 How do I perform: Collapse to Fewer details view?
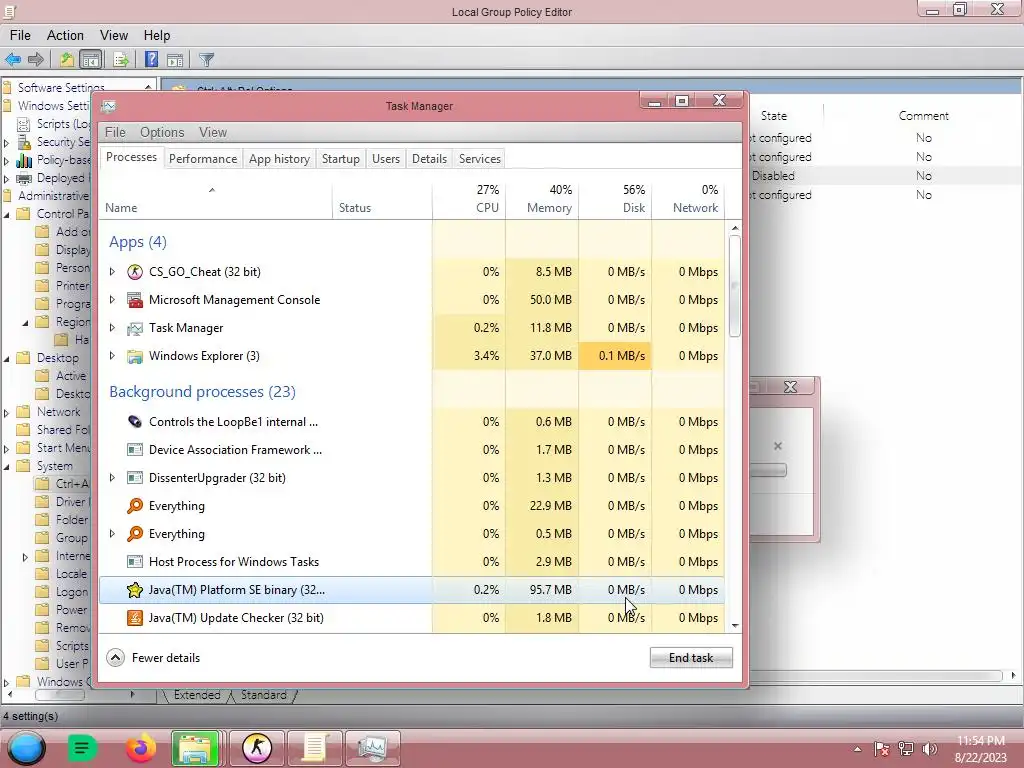pyautogui.click(x=153, y=658)
